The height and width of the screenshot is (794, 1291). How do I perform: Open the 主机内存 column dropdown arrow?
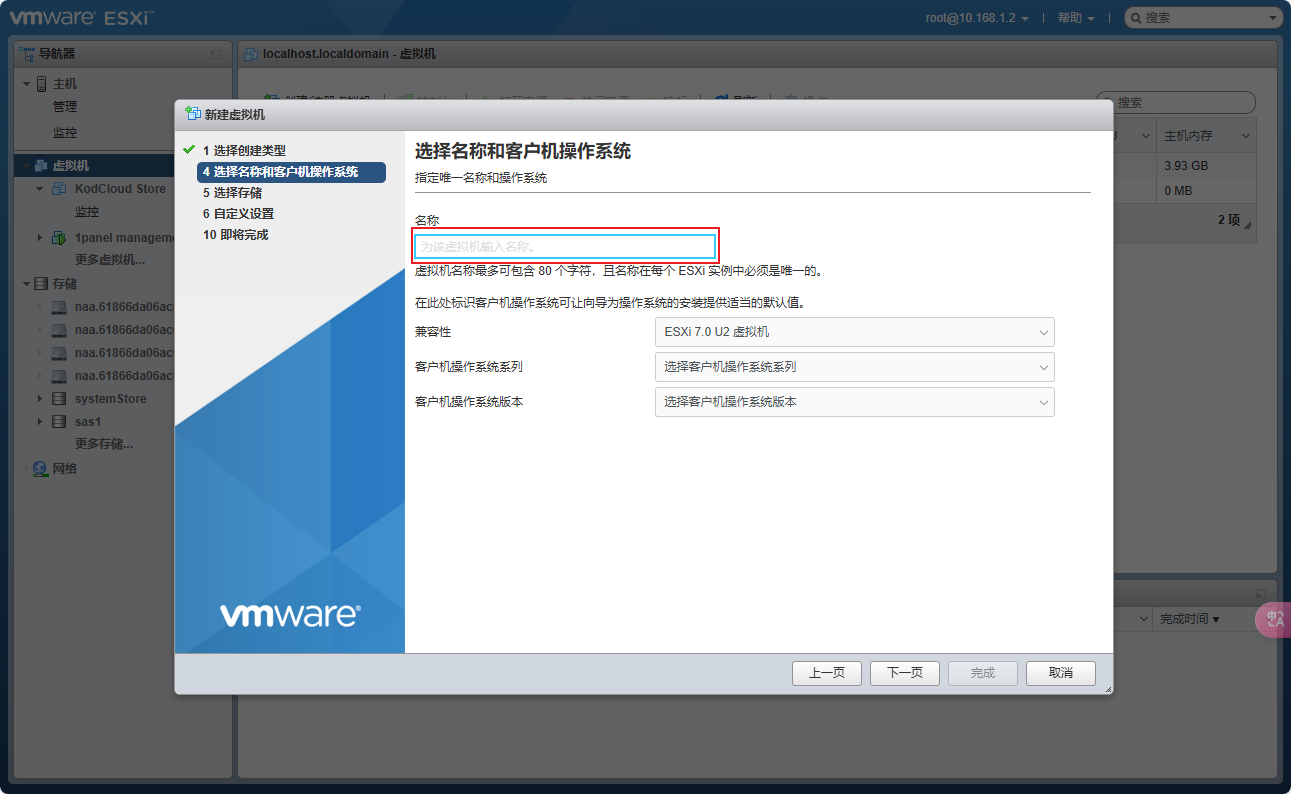click(x=1246, y=136)
